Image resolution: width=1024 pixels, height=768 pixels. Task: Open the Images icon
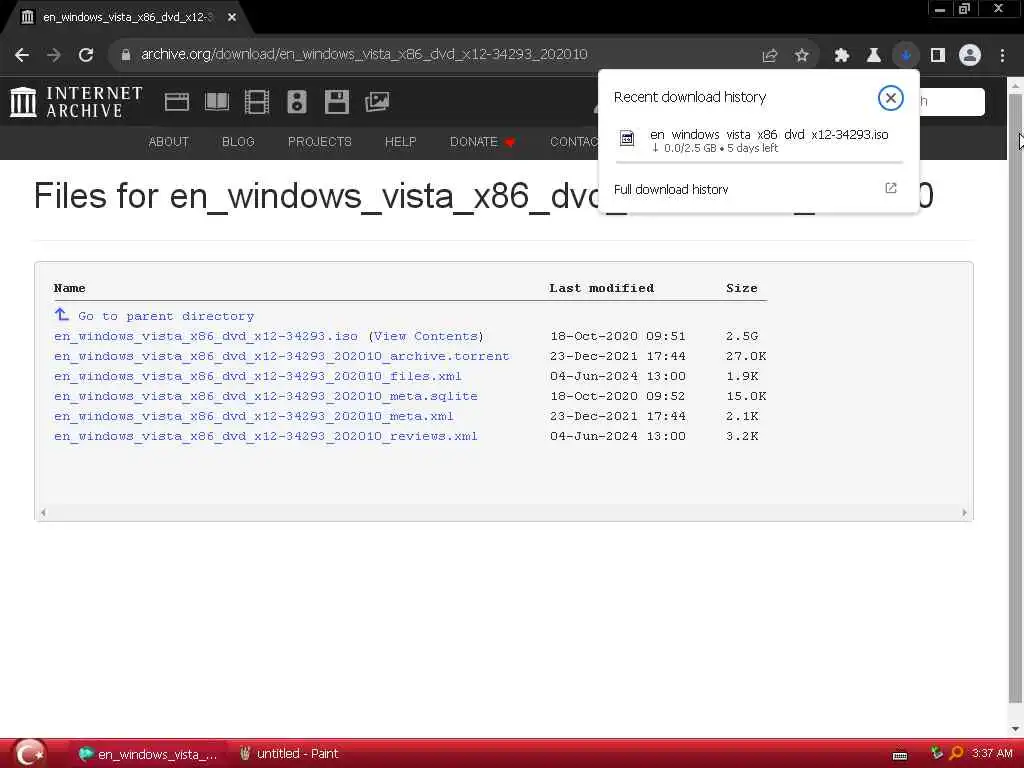pyautogui.click(x=377, y=102)
